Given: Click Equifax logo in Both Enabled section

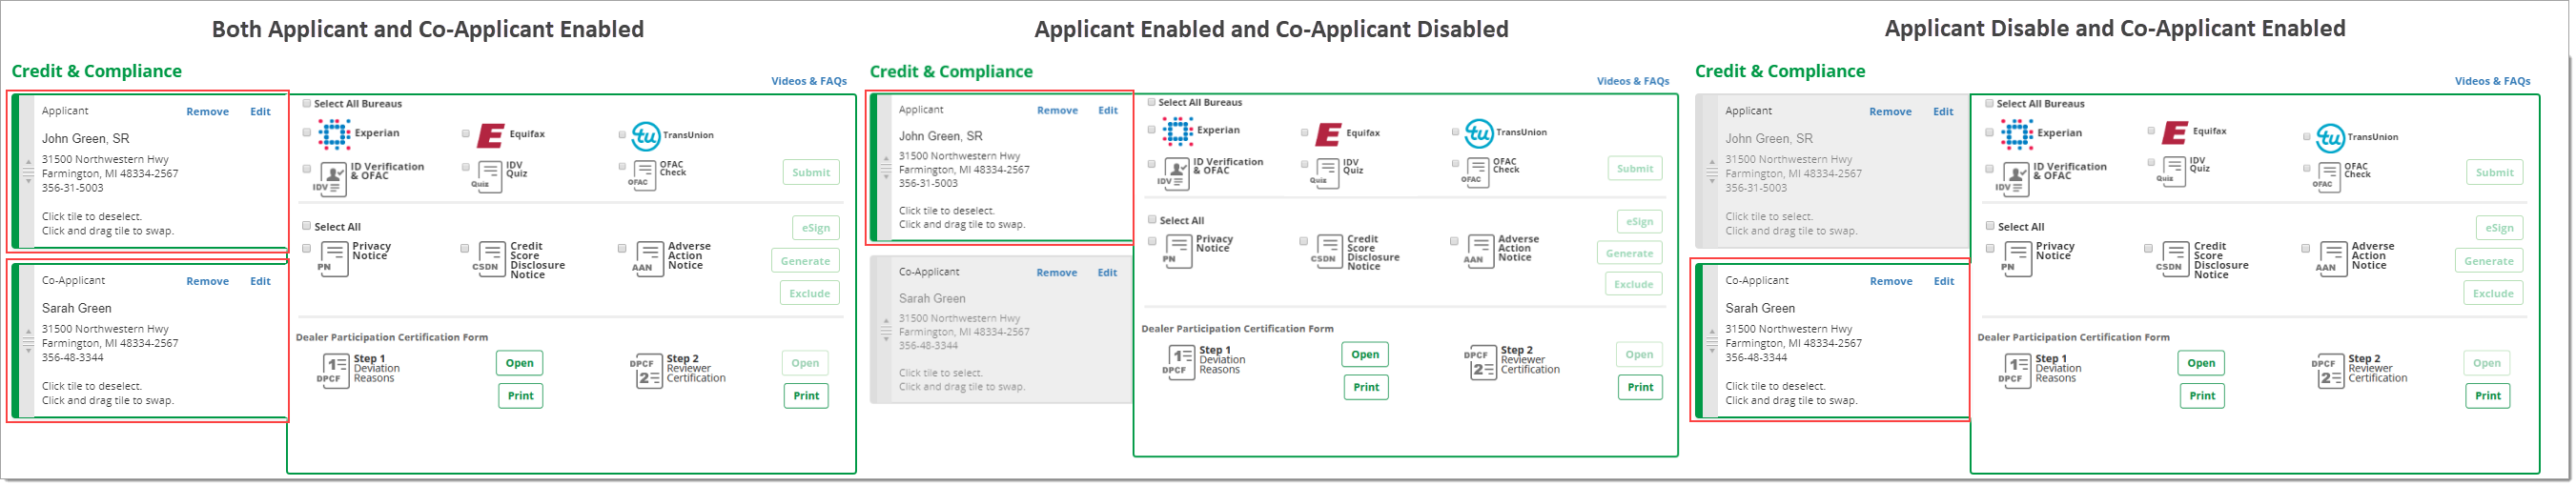Looking at the screenshot, I should click(490, 135).
